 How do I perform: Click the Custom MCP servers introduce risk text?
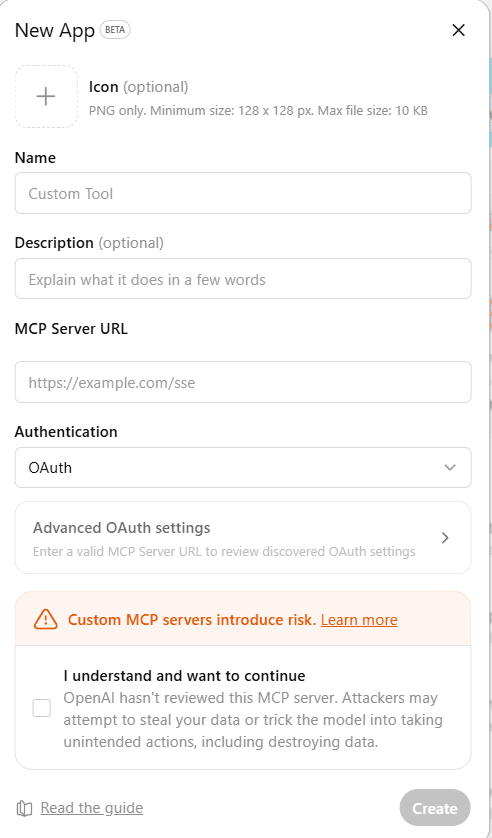point(192,620)
